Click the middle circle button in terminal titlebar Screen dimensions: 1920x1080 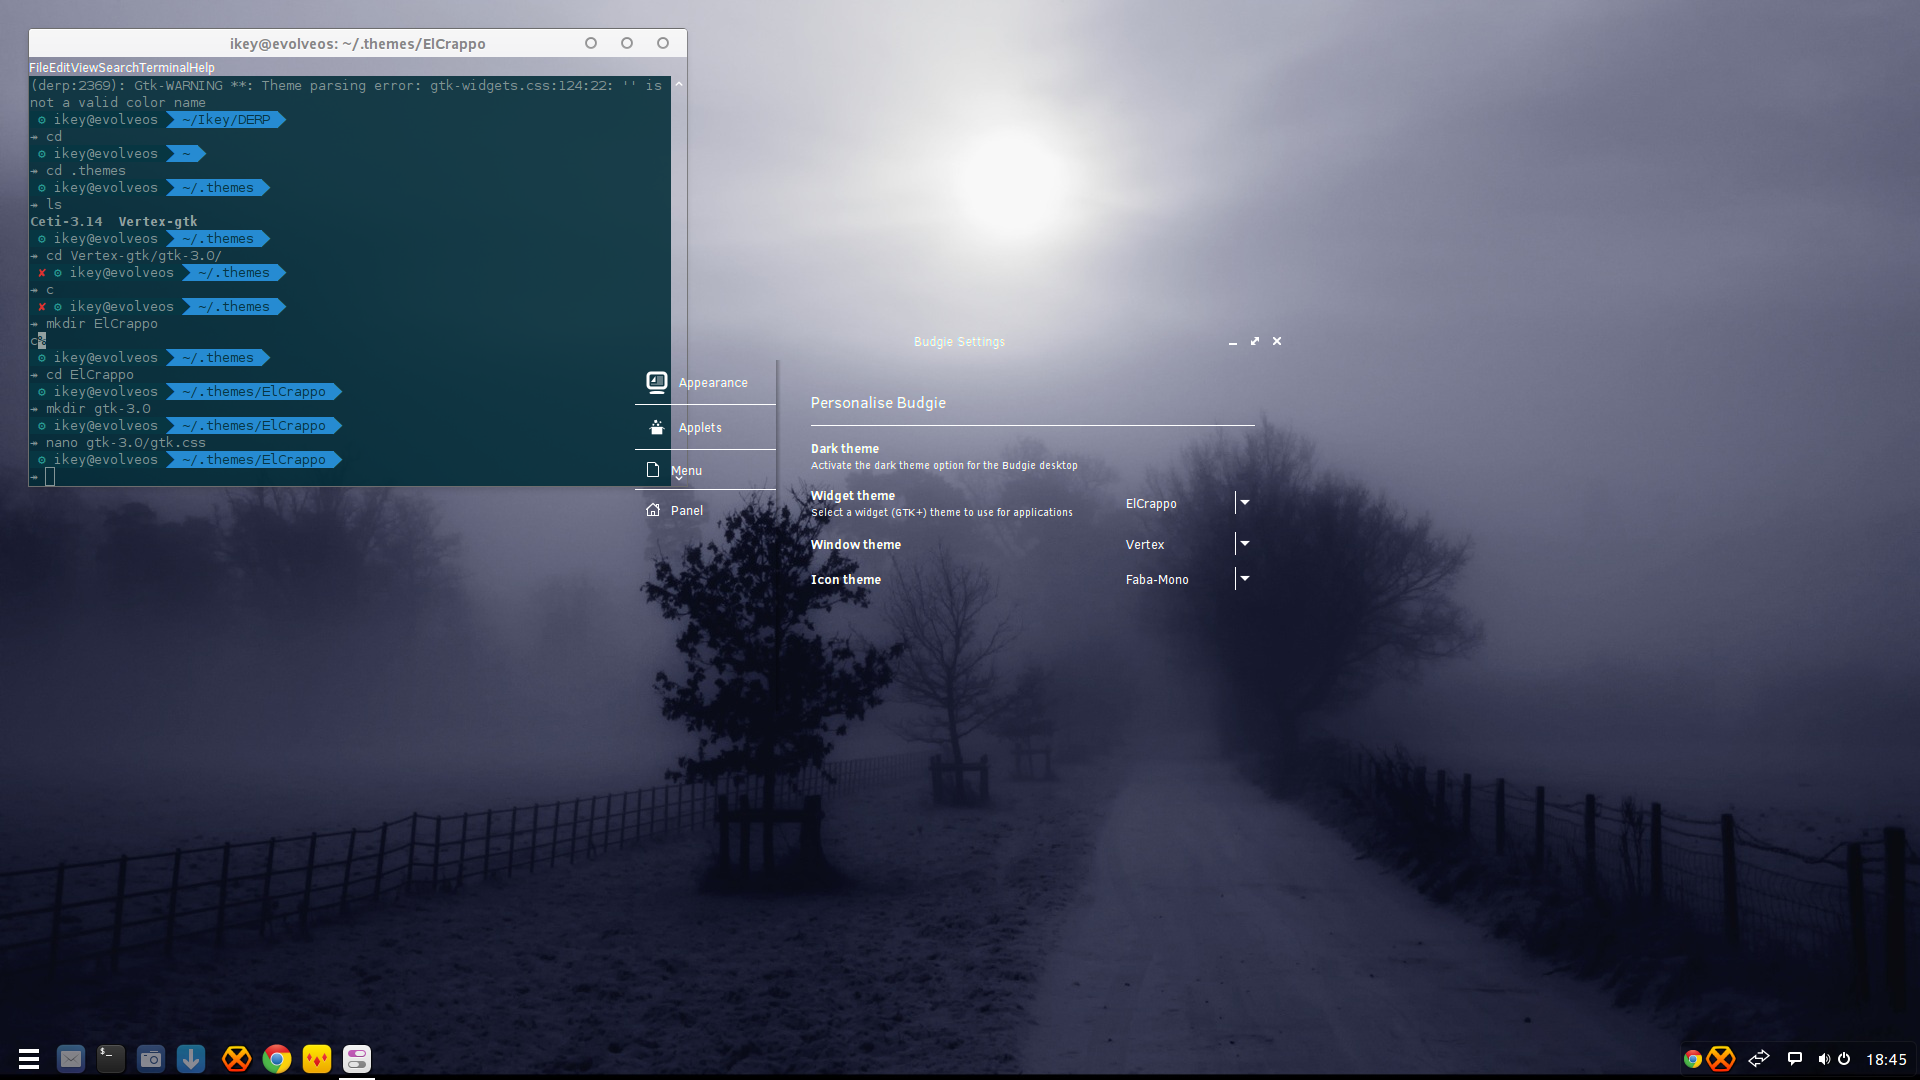click(x=627, y=43)
